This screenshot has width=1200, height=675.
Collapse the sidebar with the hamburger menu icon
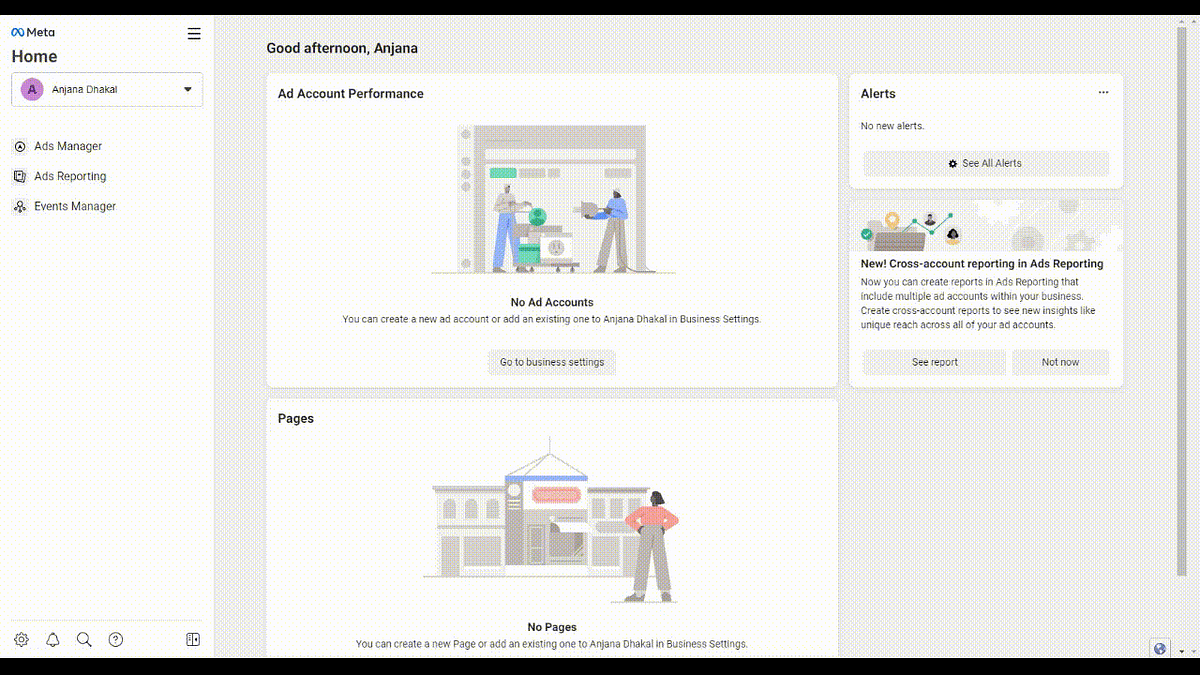point(194,34)
